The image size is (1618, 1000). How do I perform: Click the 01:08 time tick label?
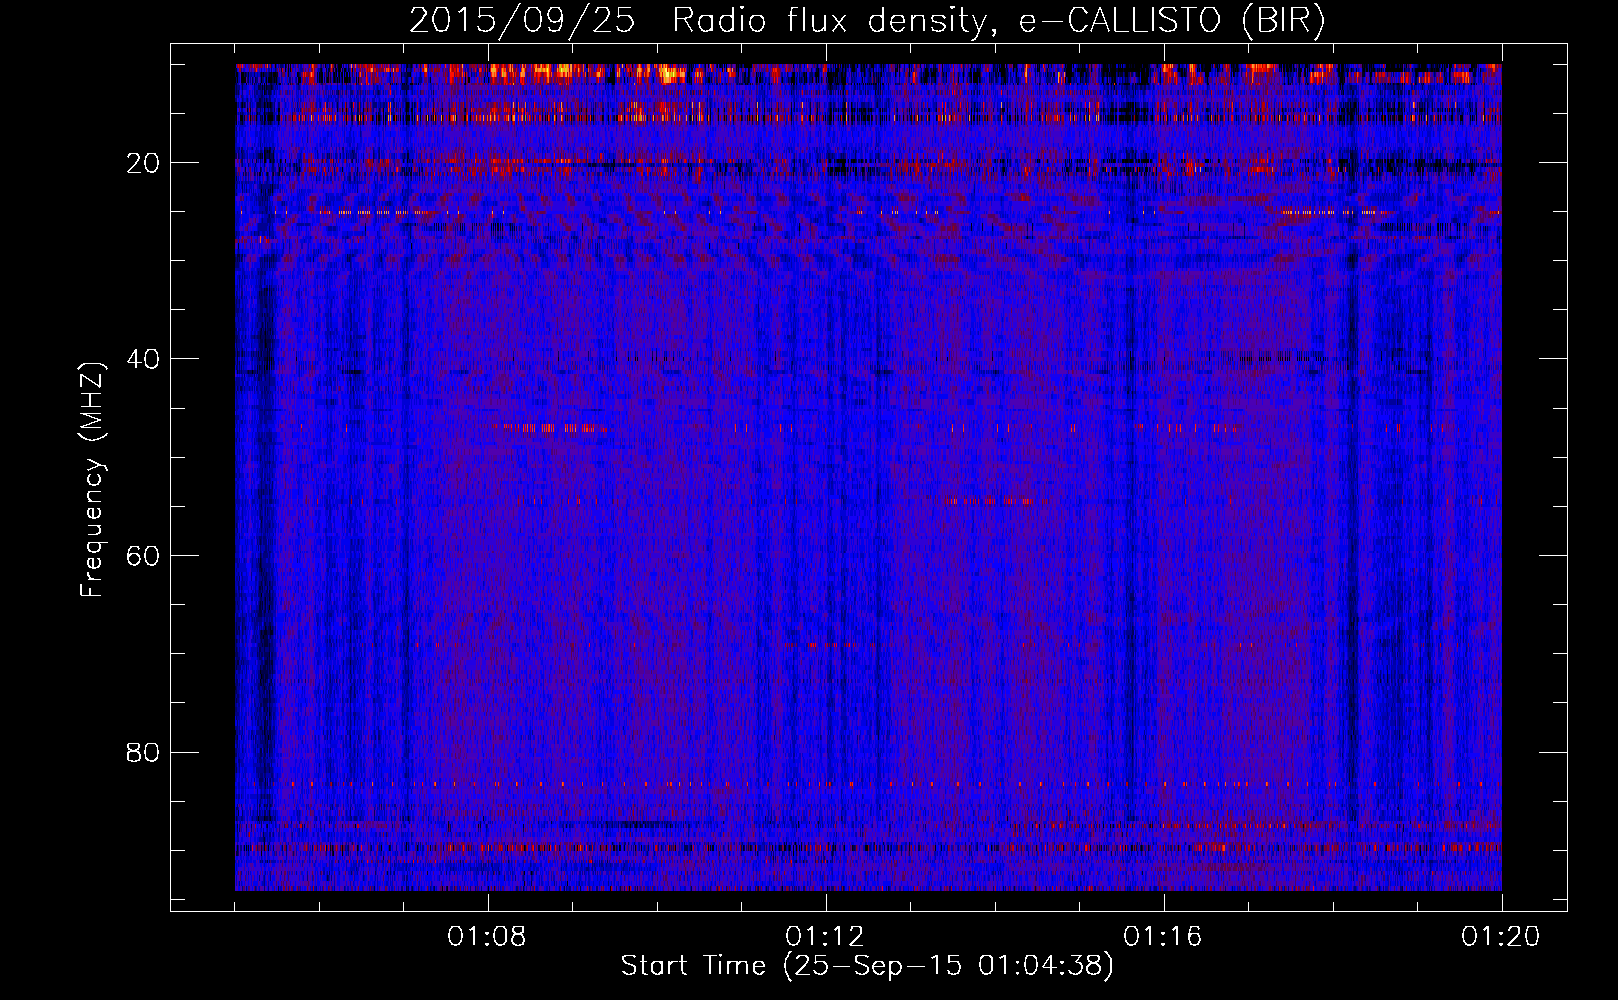tap(487, 937)
